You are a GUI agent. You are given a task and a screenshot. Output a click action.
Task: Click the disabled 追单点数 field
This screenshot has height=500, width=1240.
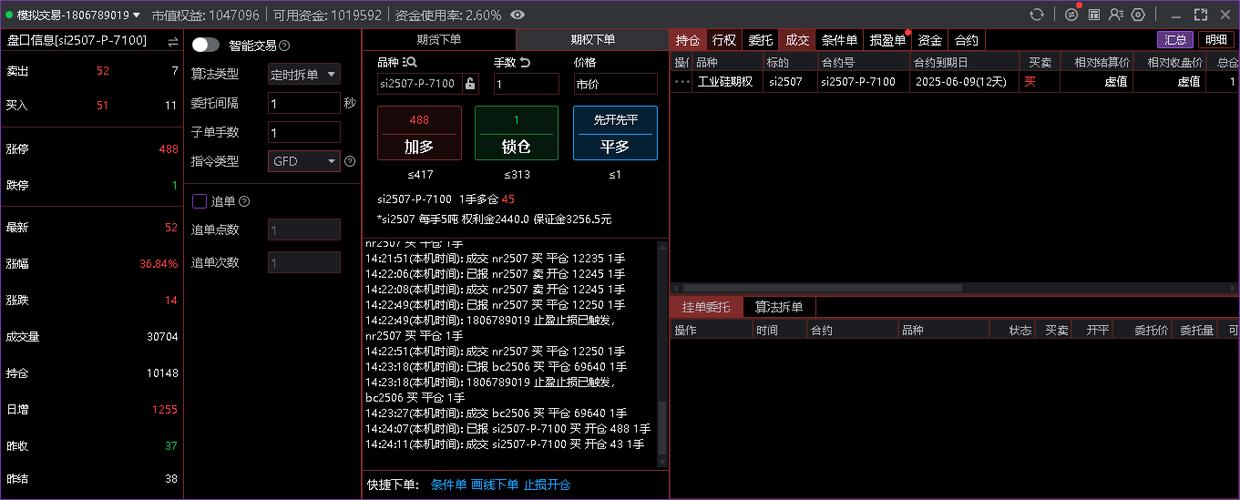[304, 230]
